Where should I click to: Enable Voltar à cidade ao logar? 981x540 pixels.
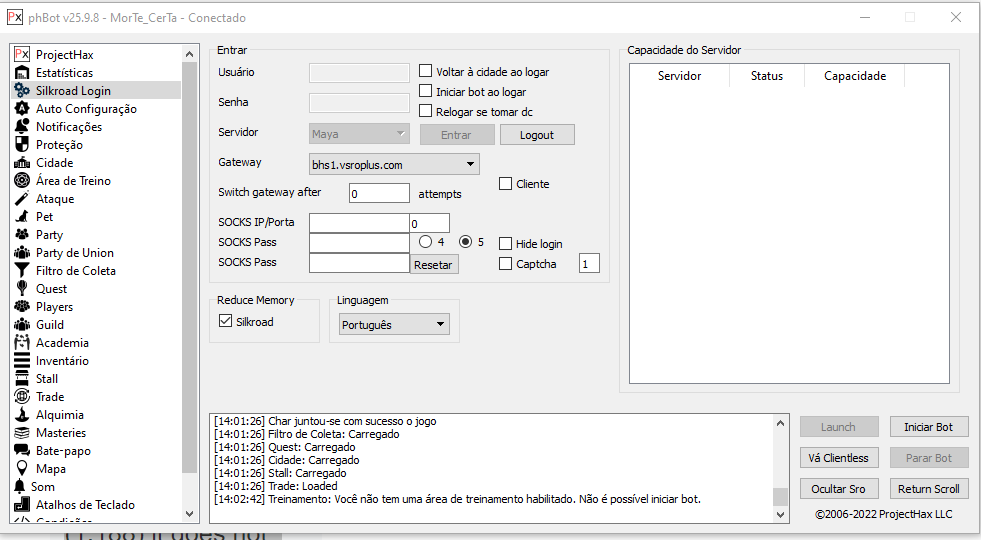coord(426,72)
